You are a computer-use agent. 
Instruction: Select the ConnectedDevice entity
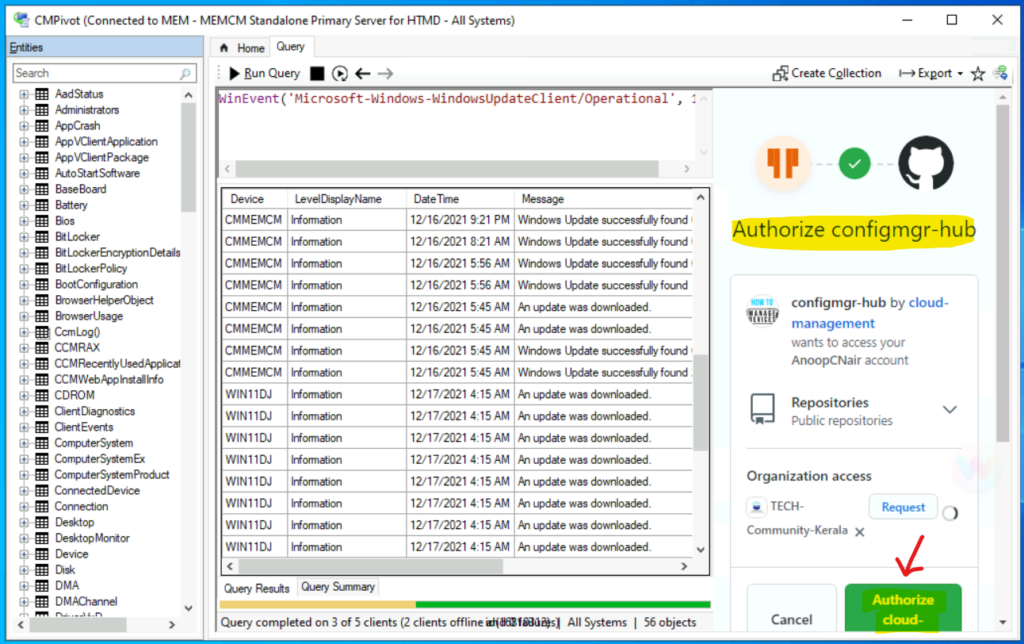(97, 491)
